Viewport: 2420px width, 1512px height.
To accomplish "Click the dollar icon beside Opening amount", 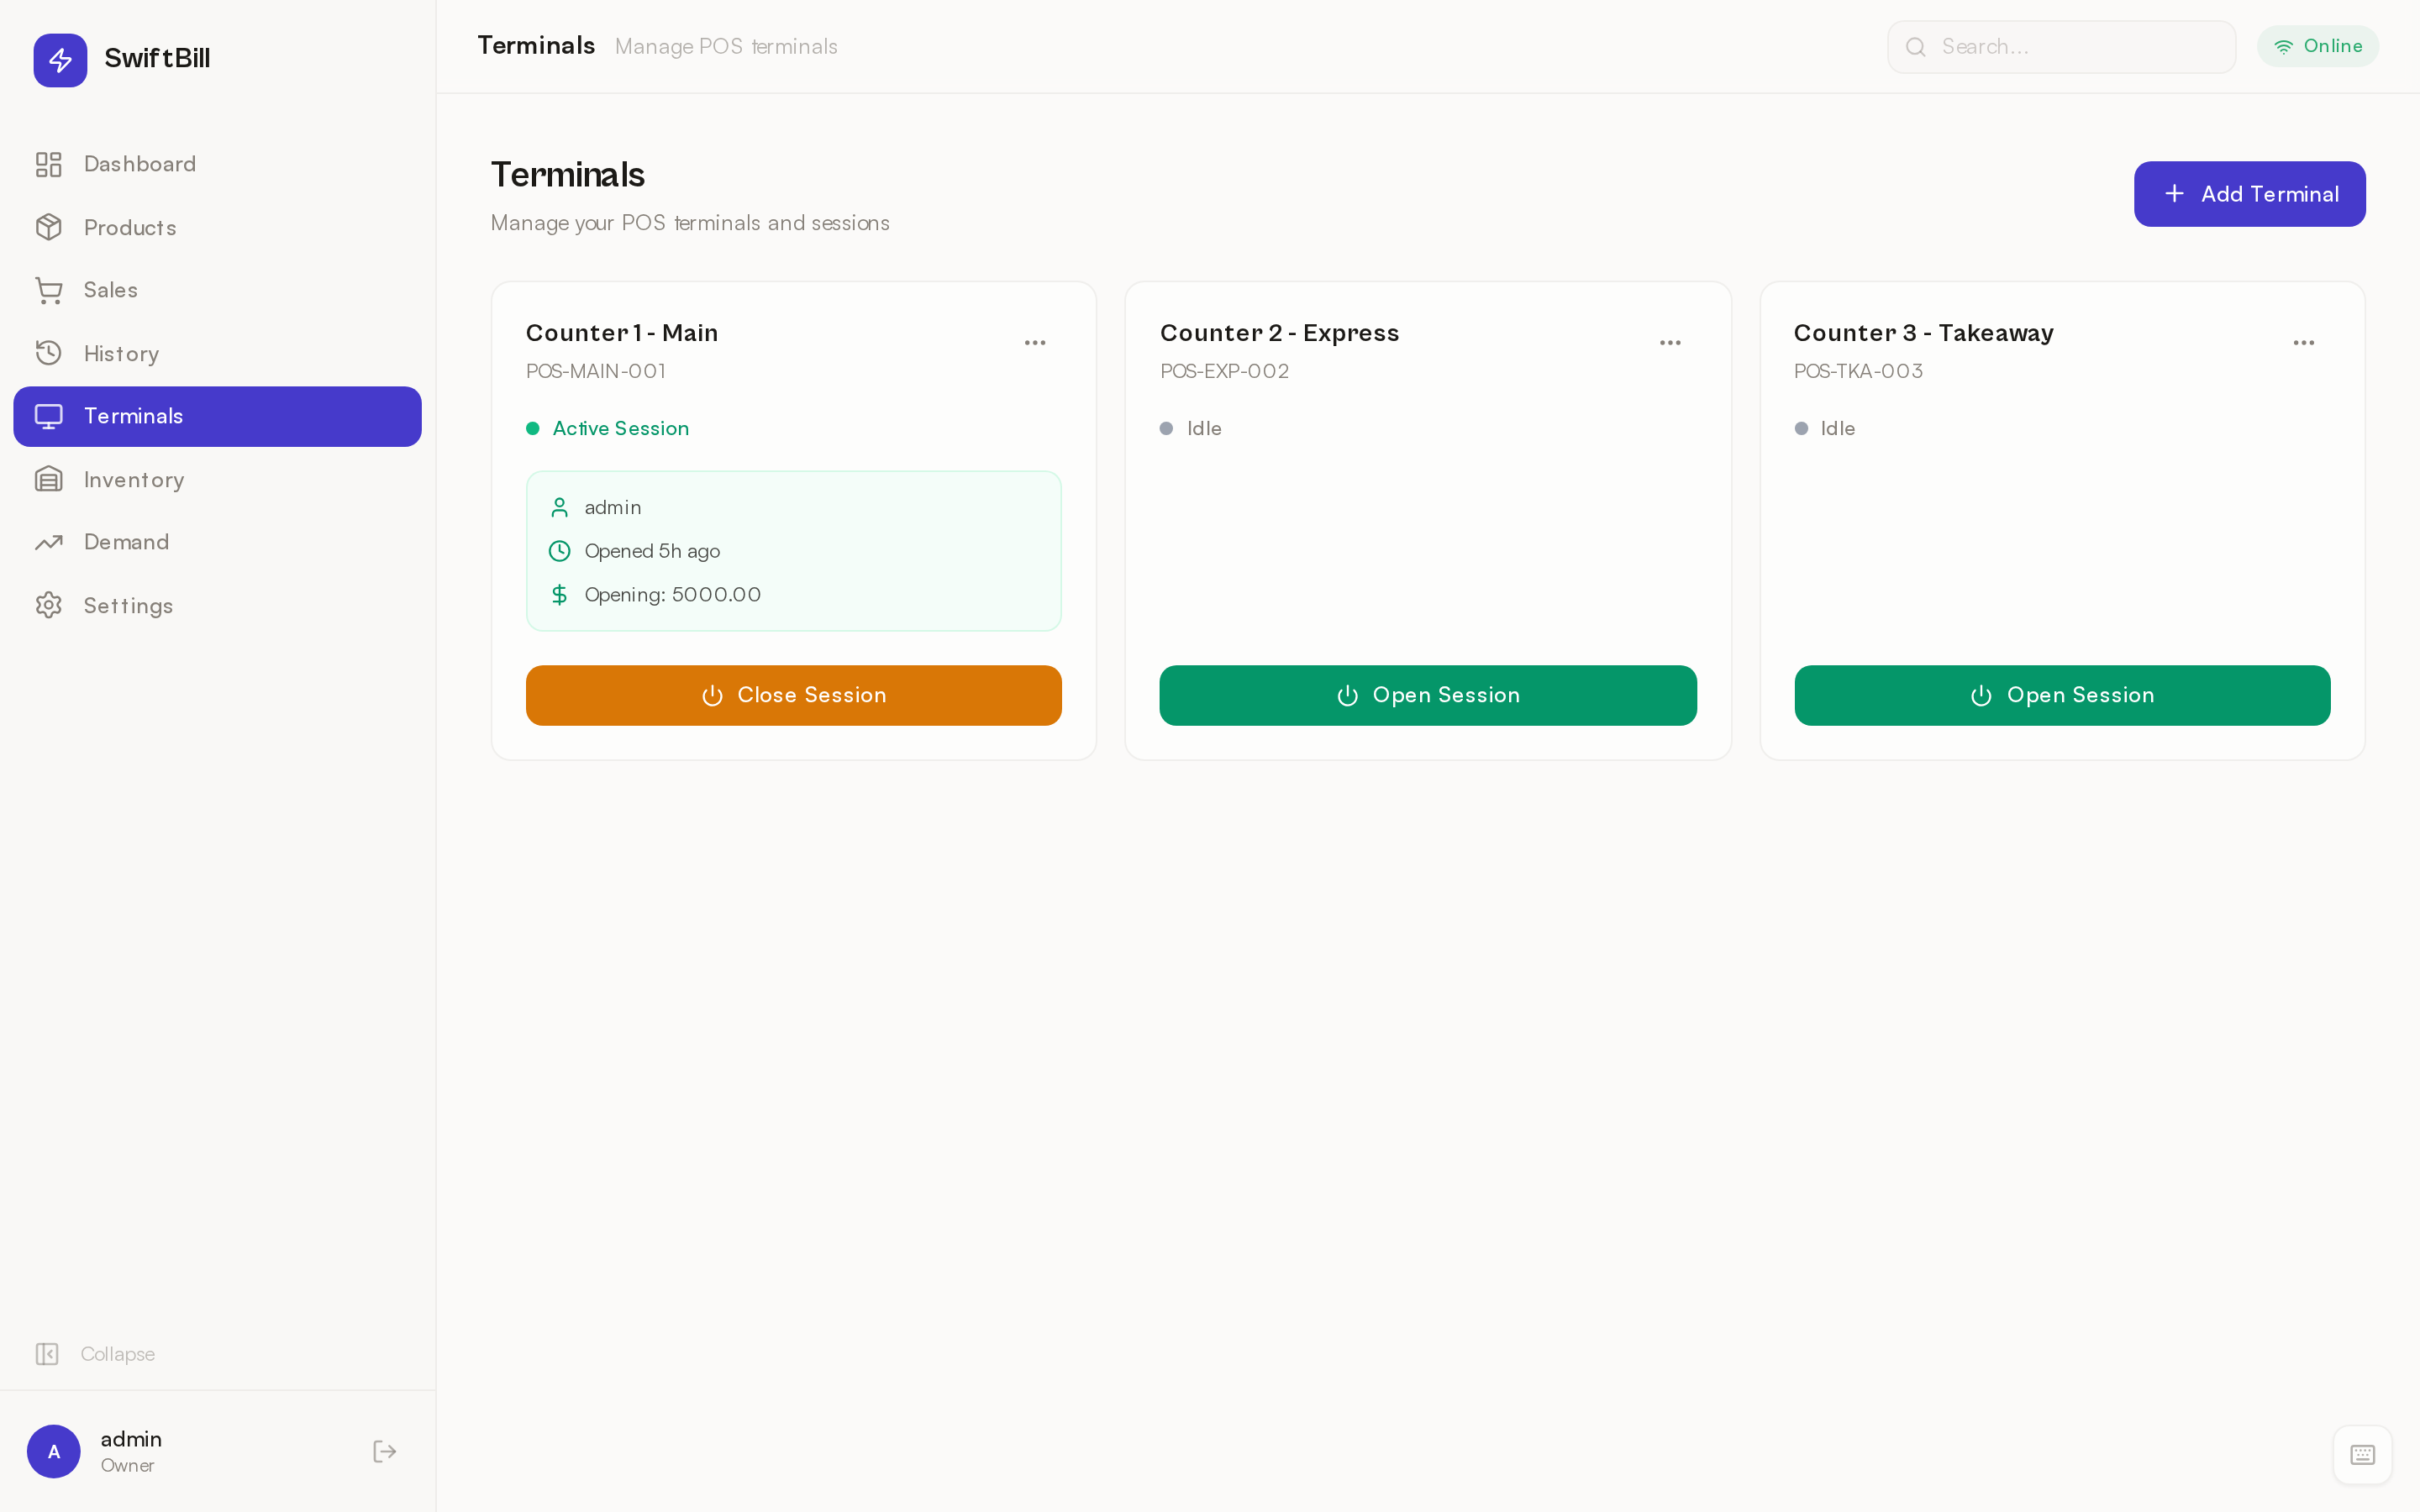I will point(560,595).
